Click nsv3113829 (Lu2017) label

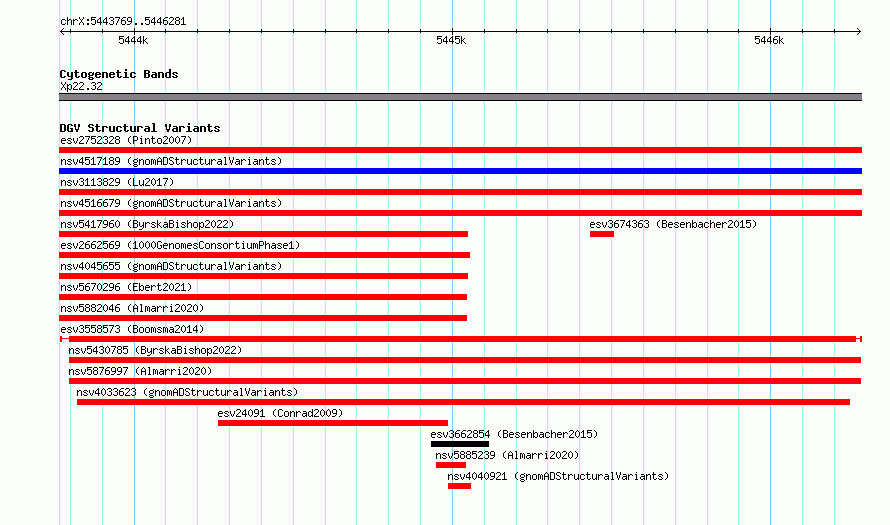click(117, 182)
